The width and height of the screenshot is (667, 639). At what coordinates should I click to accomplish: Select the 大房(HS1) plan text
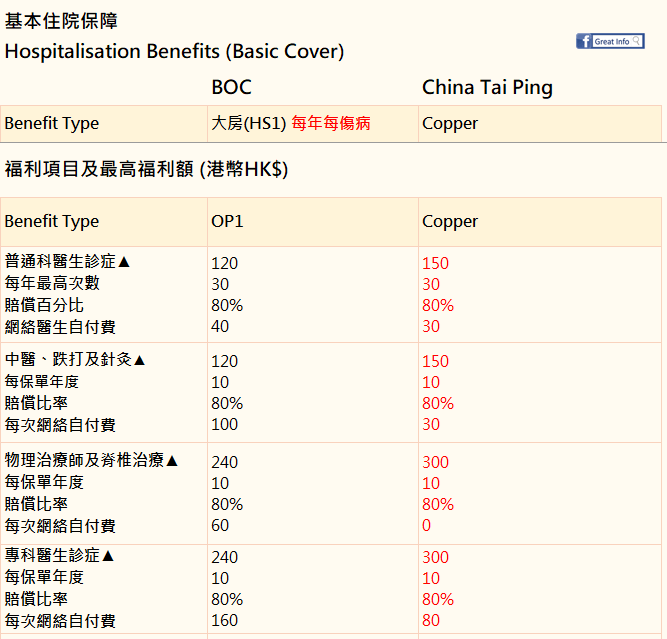(x=249, y=123)
